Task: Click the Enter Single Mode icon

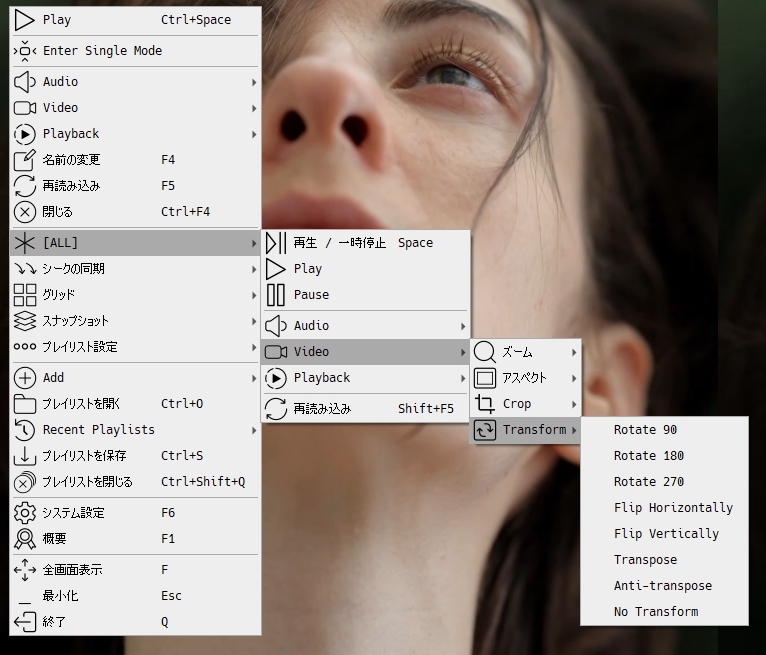Action: coord(25,51)
